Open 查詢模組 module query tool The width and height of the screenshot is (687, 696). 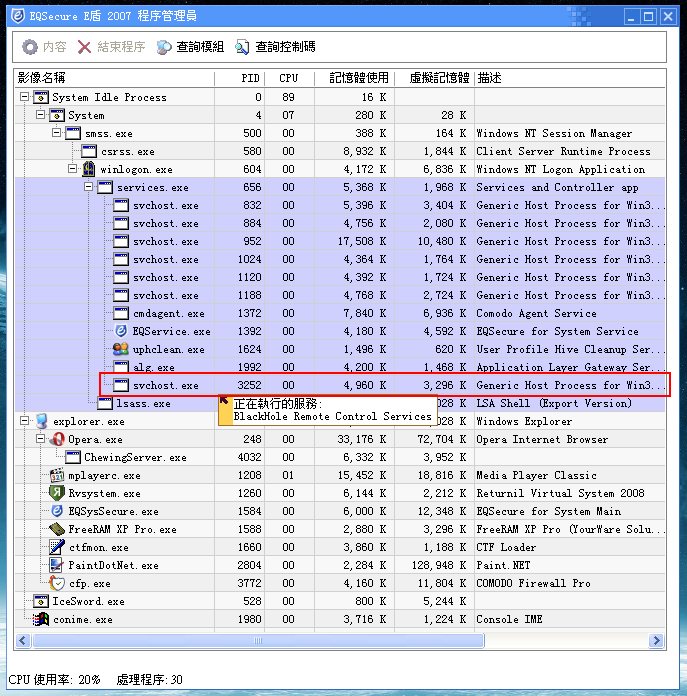click(x=190, y=47)
